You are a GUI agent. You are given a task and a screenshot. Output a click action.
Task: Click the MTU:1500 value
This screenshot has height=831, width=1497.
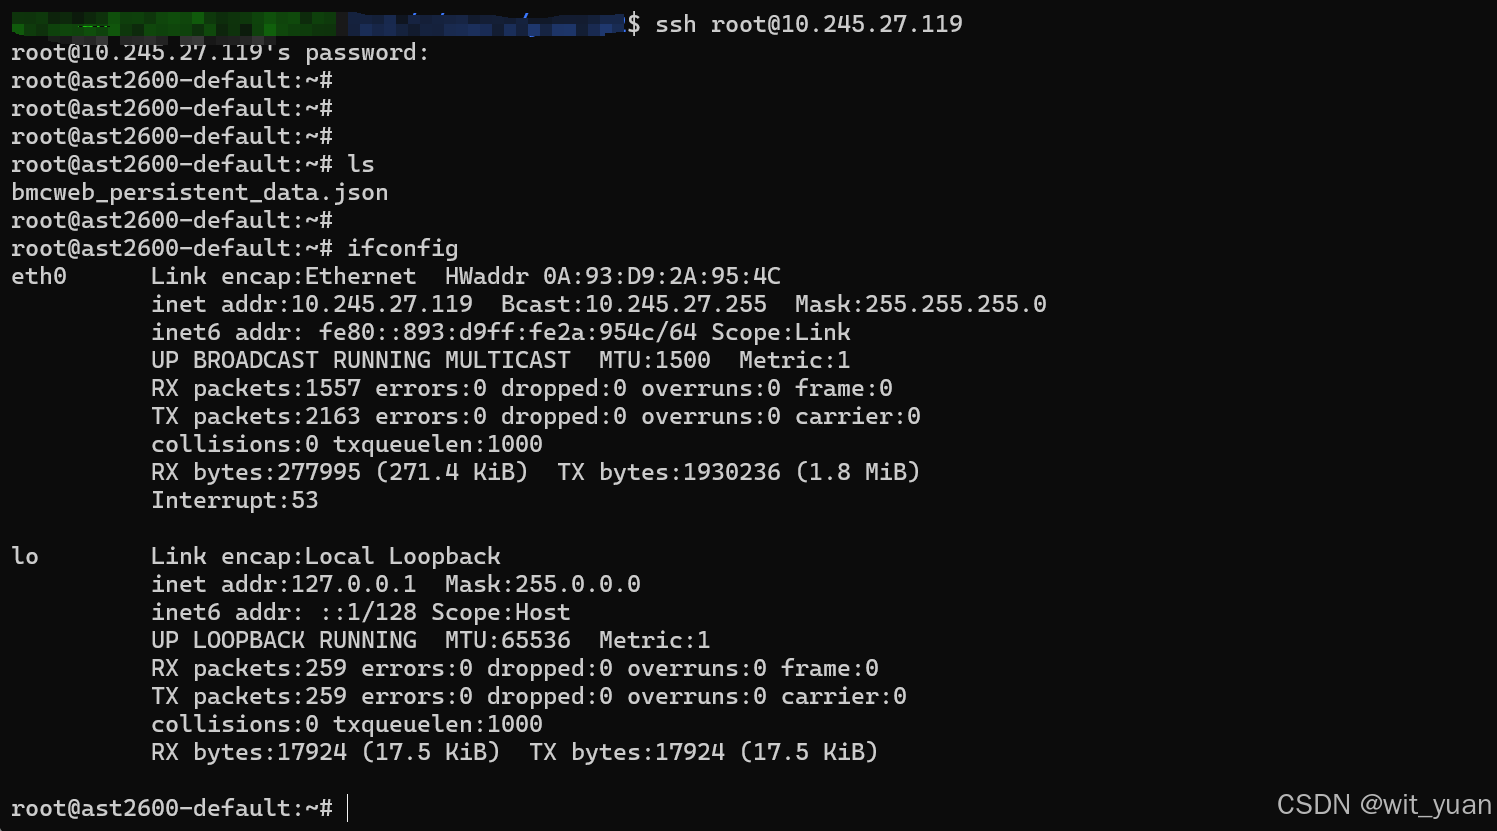click(x=654, y=360)
